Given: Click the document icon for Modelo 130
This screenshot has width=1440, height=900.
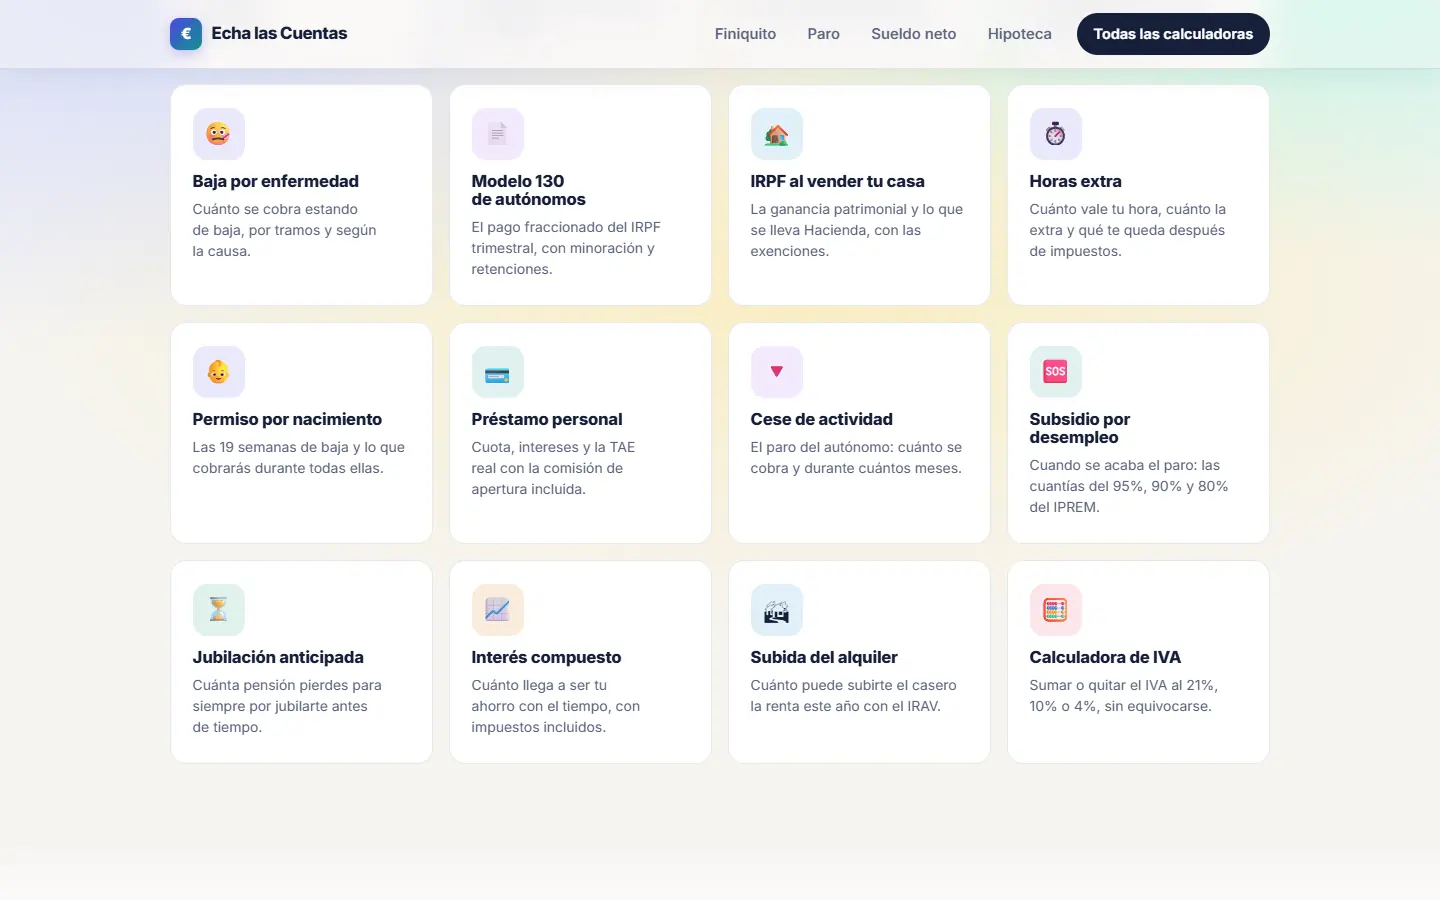Looking at the screenshot, I should pos(498,134).
